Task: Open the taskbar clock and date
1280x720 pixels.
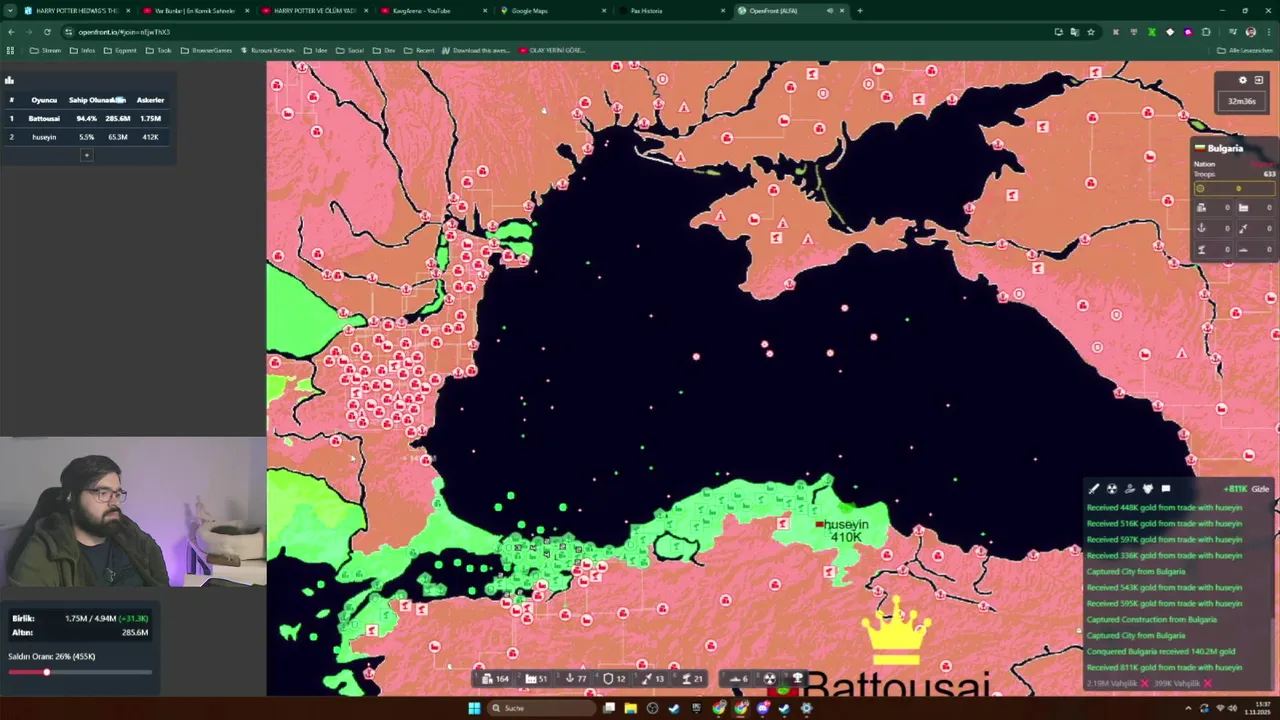Action: coord(1260,708)
